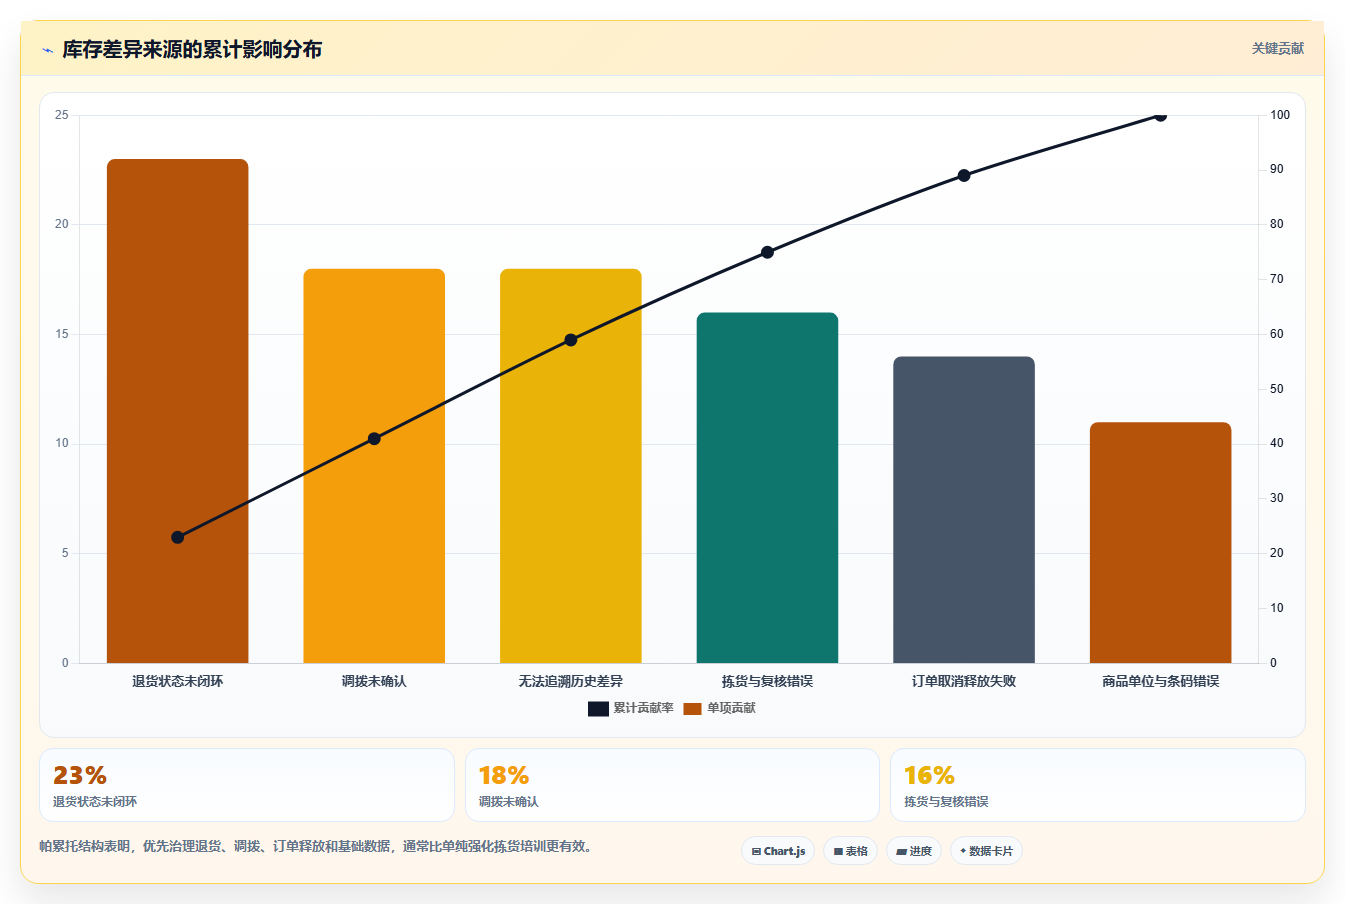Click the footer note starting 帕累托结构表明
The image size is (1345, 904).
pos(318,846)
